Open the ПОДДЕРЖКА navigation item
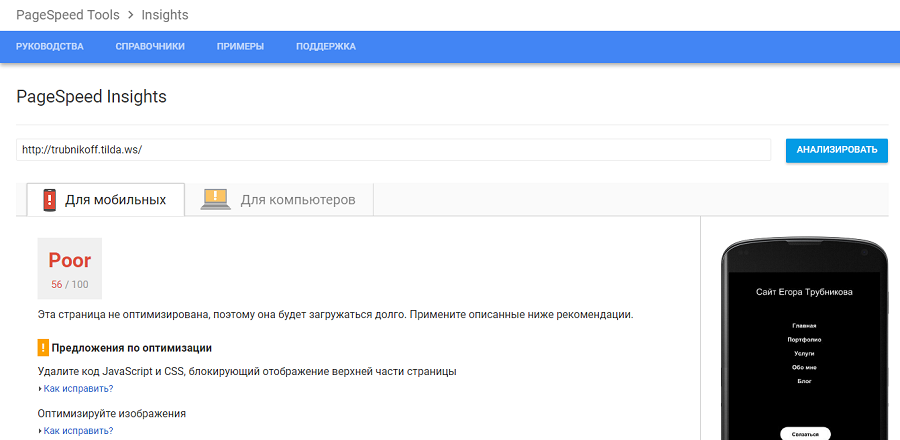 (x=326, y=47)
